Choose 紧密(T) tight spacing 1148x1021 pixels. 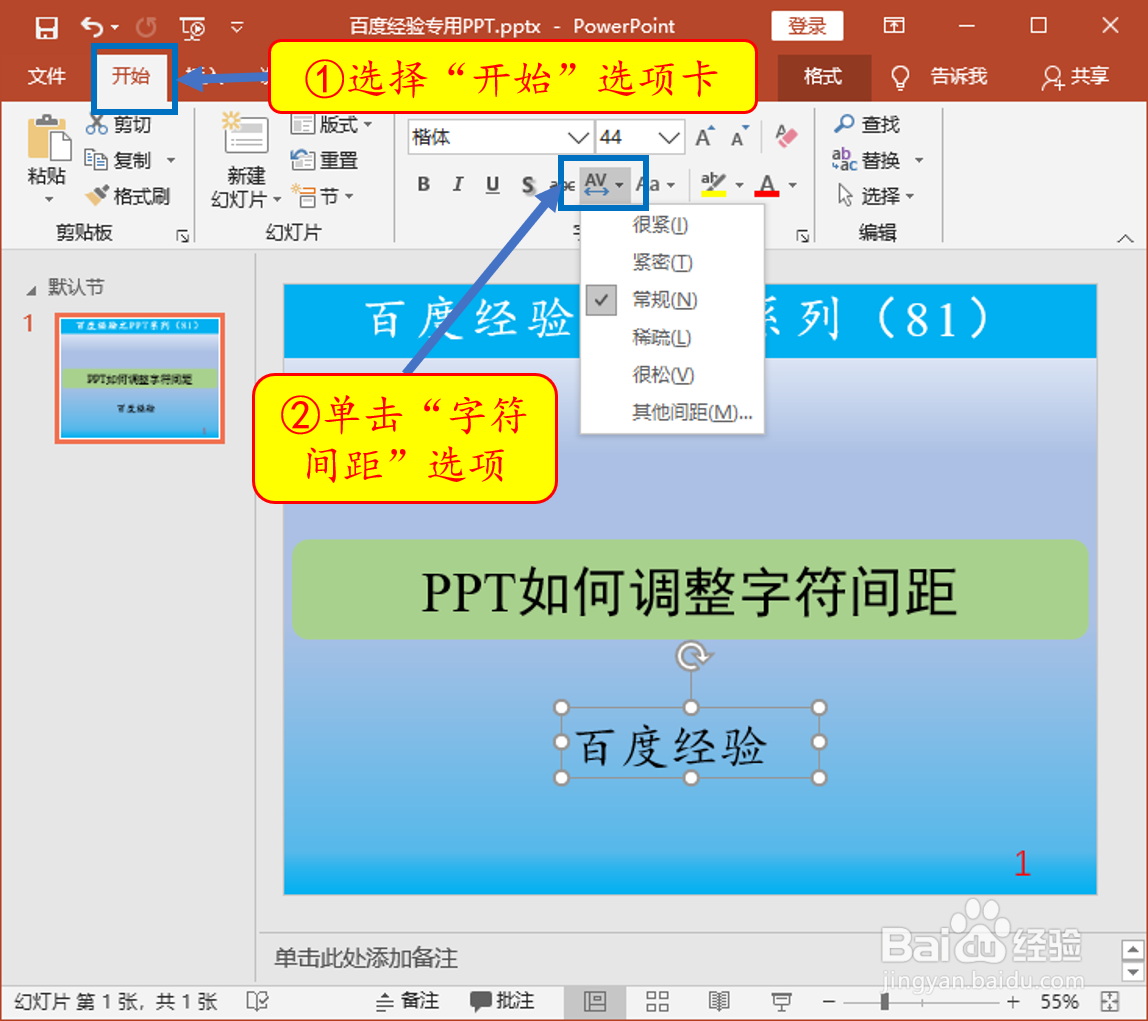[672, 262]
